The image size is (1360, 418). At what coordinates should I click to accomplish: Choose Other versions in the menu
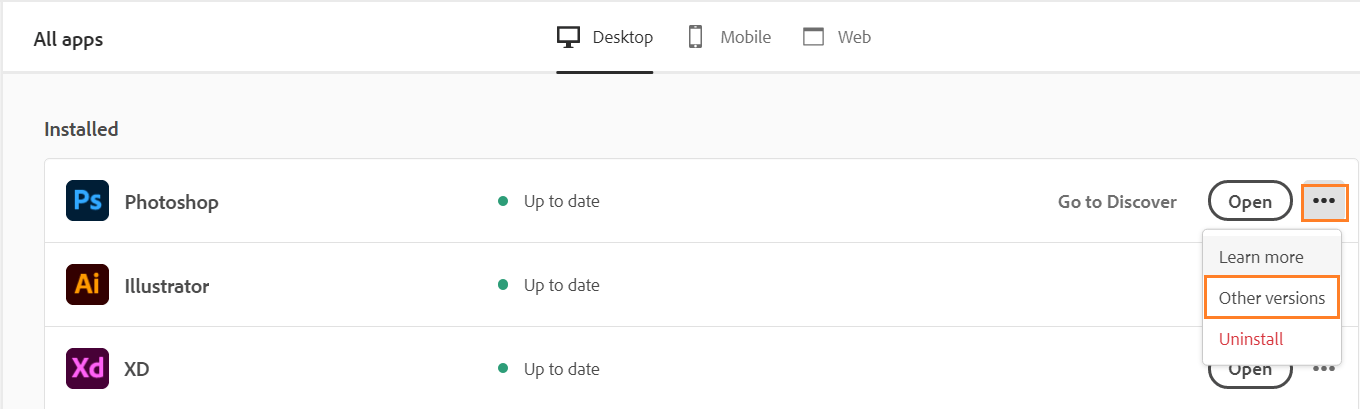[x=1271, y=298]
